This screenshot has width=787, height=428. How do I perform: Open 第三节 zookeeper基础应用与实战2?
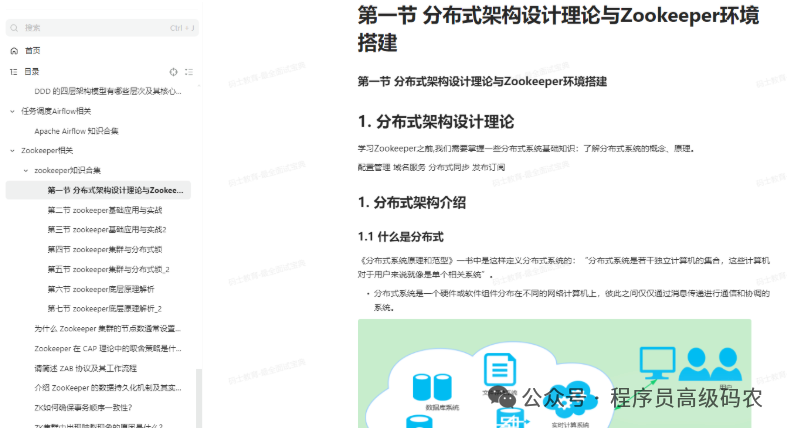click(x=106, y=230)
